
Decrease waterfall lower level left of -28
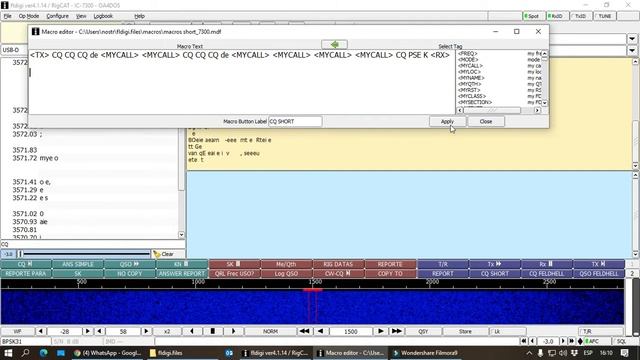pos(40,331)
